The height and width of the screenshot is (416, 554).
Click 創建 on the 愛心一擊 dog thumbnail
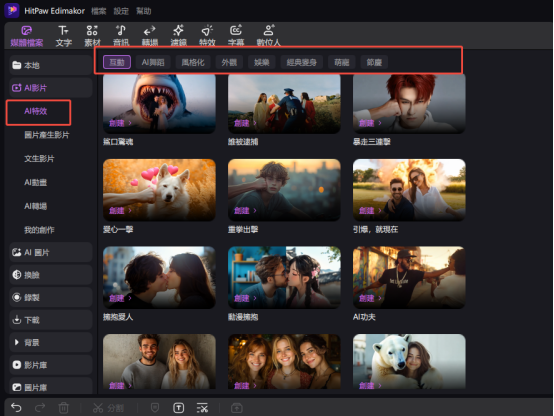click(x=120, y=211)
